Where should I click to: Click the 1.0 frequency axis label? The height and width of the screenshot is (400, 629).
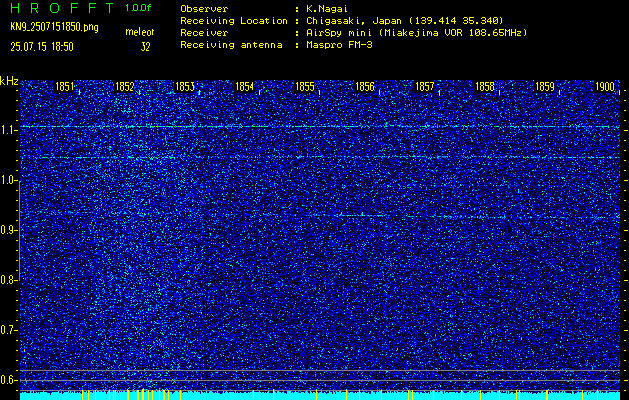[x=7, y=181]
